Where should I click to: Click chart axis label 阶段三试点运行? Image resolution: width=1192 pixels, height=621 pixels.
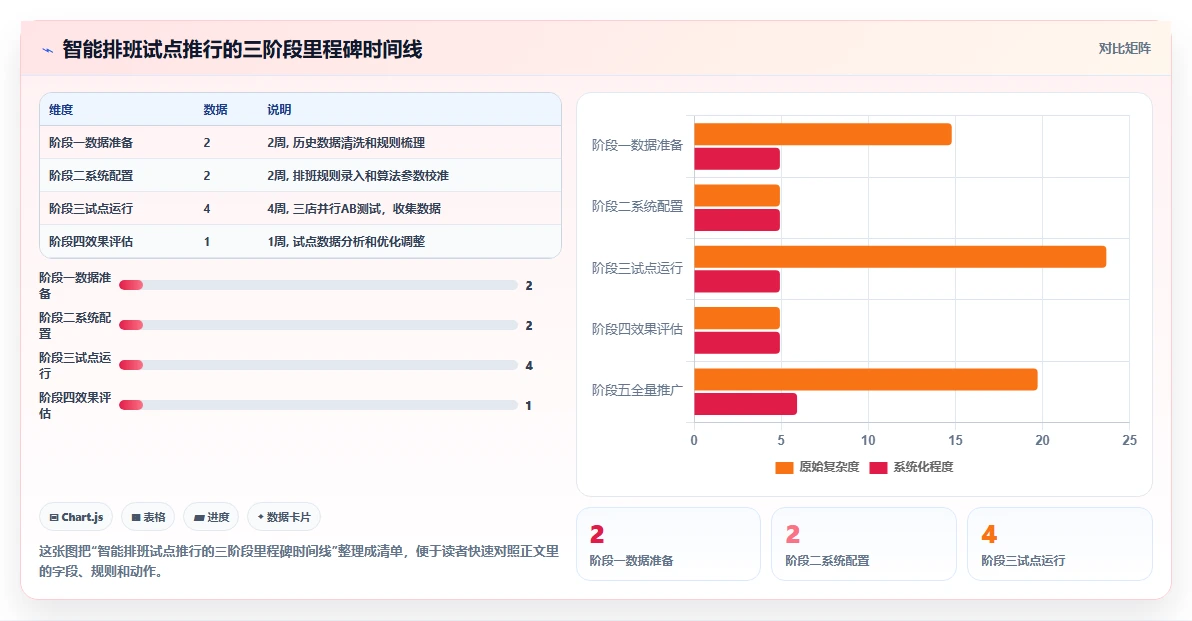(637, 268)
